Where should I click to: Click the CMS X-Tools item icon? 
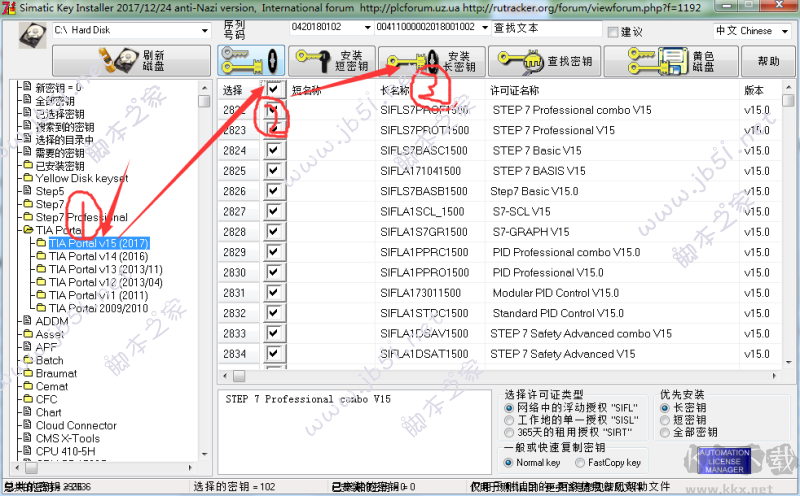pos(28,438)
